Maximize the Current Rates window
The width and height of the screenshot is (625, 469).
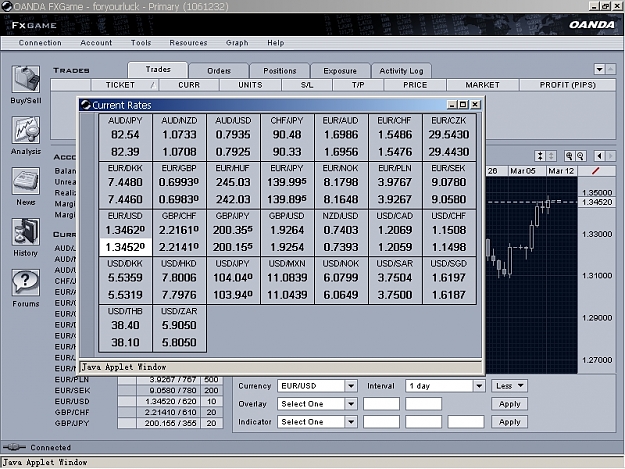463,105
